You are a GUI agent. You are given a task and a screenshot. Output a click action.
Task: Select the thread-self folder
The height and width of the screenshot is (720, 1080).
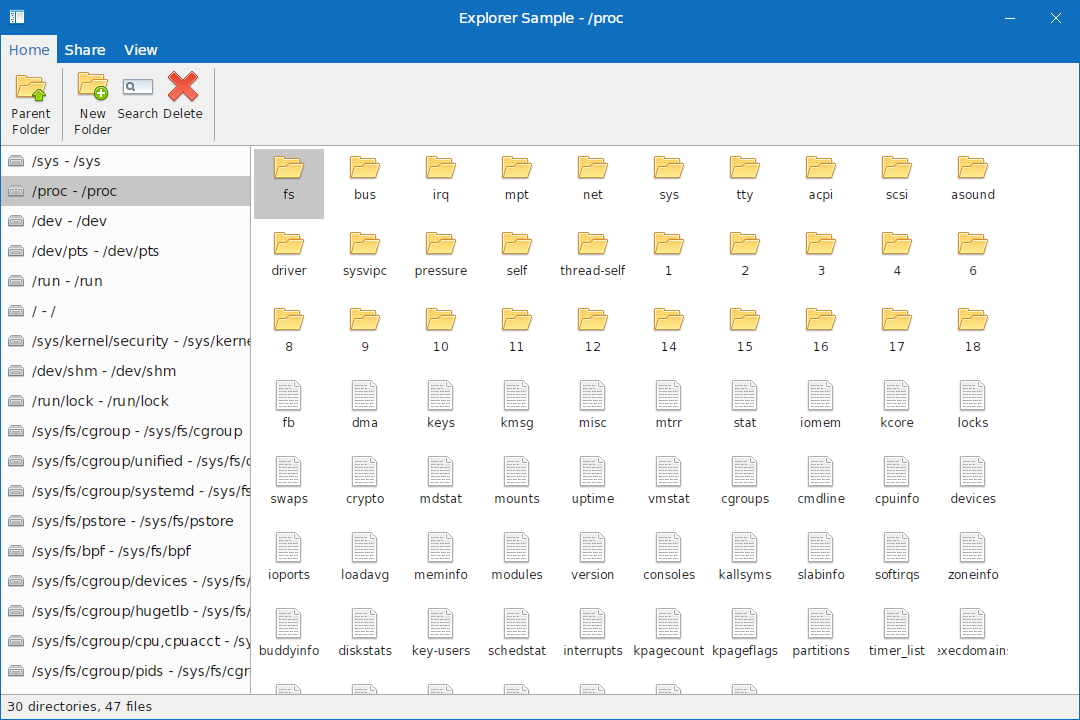(592, 259)
